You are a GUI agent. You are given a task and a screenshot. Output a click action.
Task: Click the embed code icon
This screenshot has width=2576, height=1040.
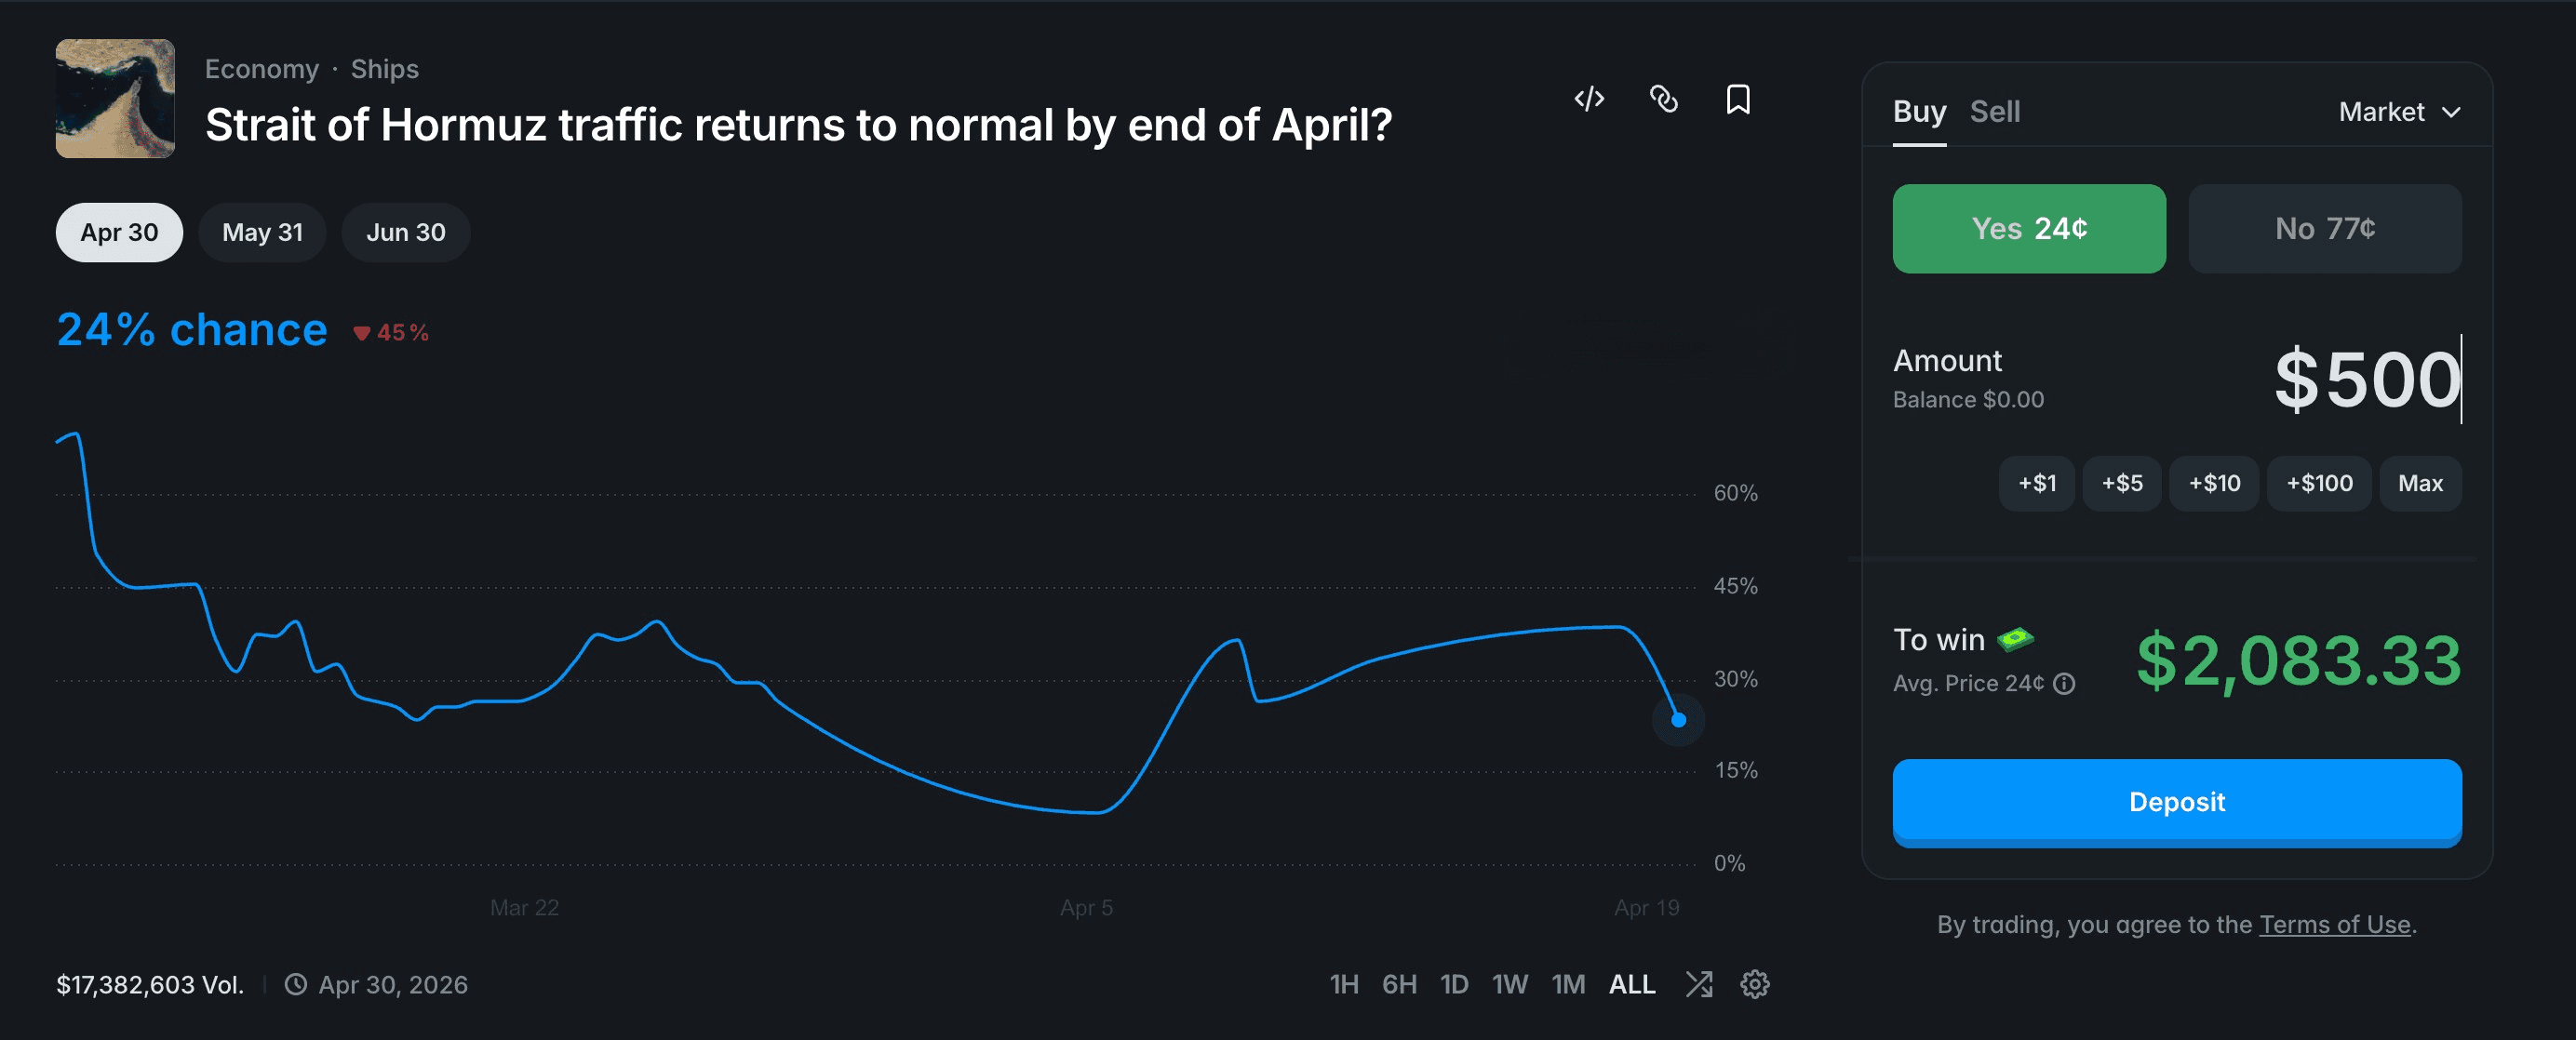1589,99
